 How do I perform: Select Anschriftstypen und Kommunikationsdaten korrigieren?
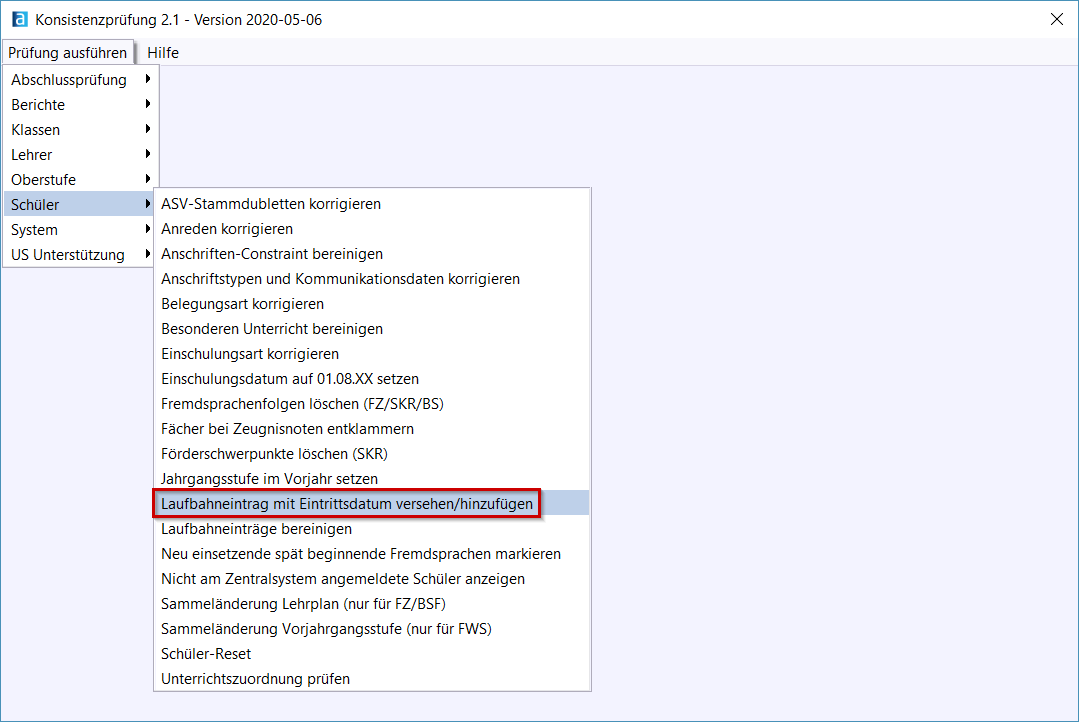click(372, 279)
